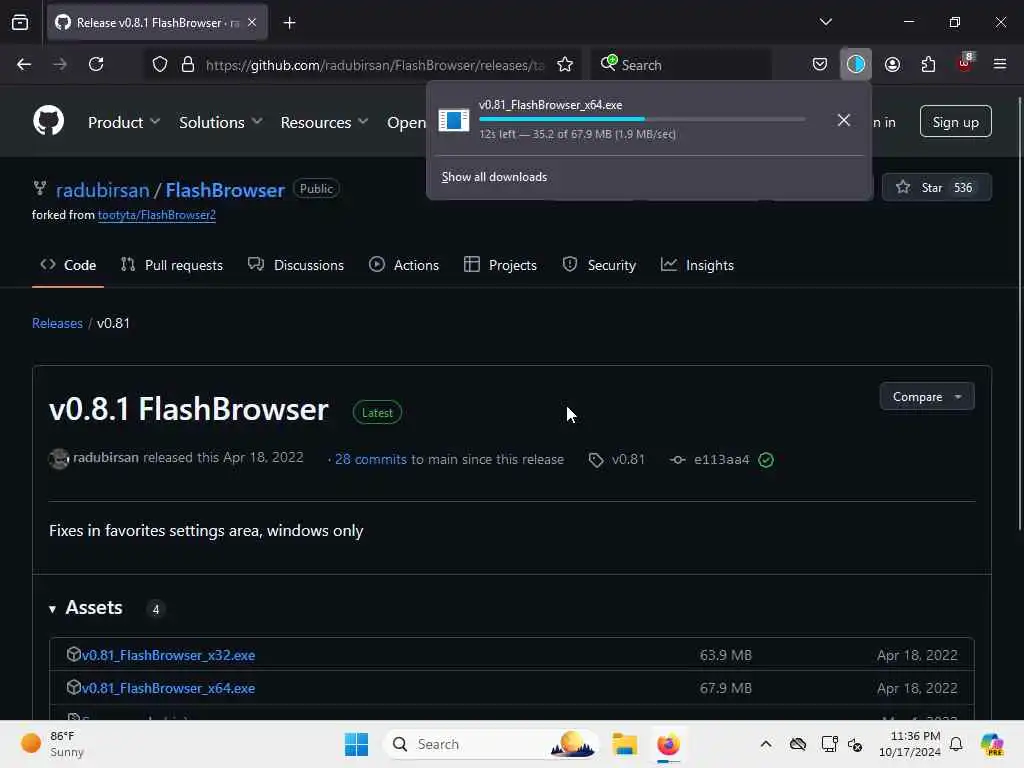1024x768 pixels.
Task: Click the download progress bar
Action: point(642,119)
